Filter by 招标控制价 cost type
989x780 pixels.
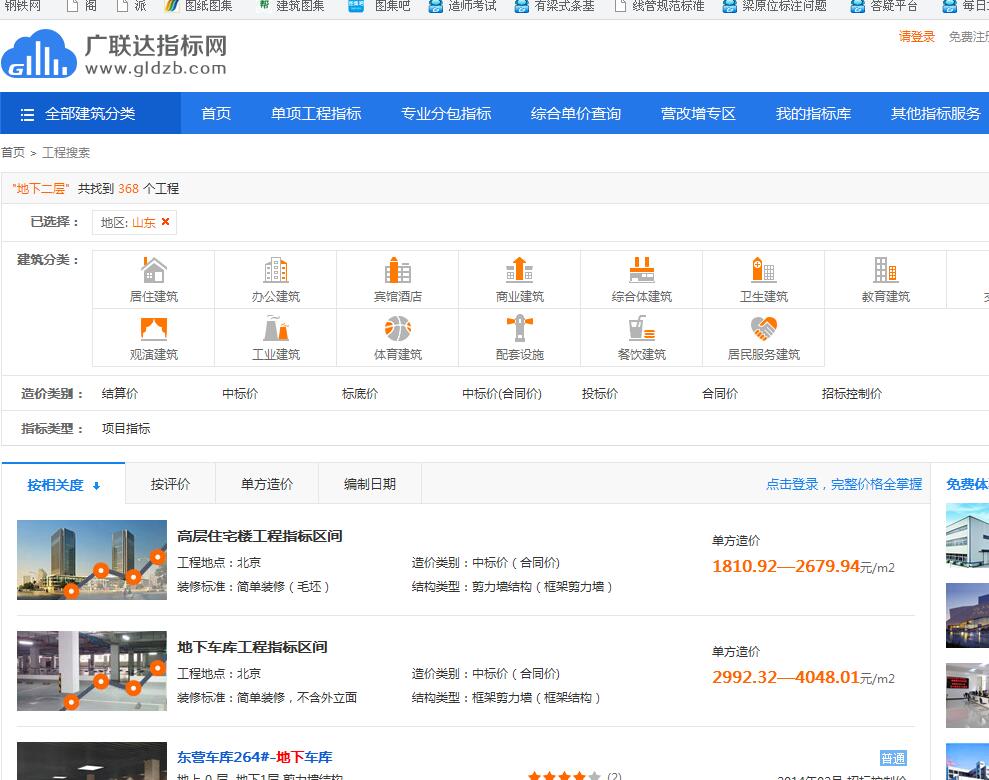pos(851,393)
